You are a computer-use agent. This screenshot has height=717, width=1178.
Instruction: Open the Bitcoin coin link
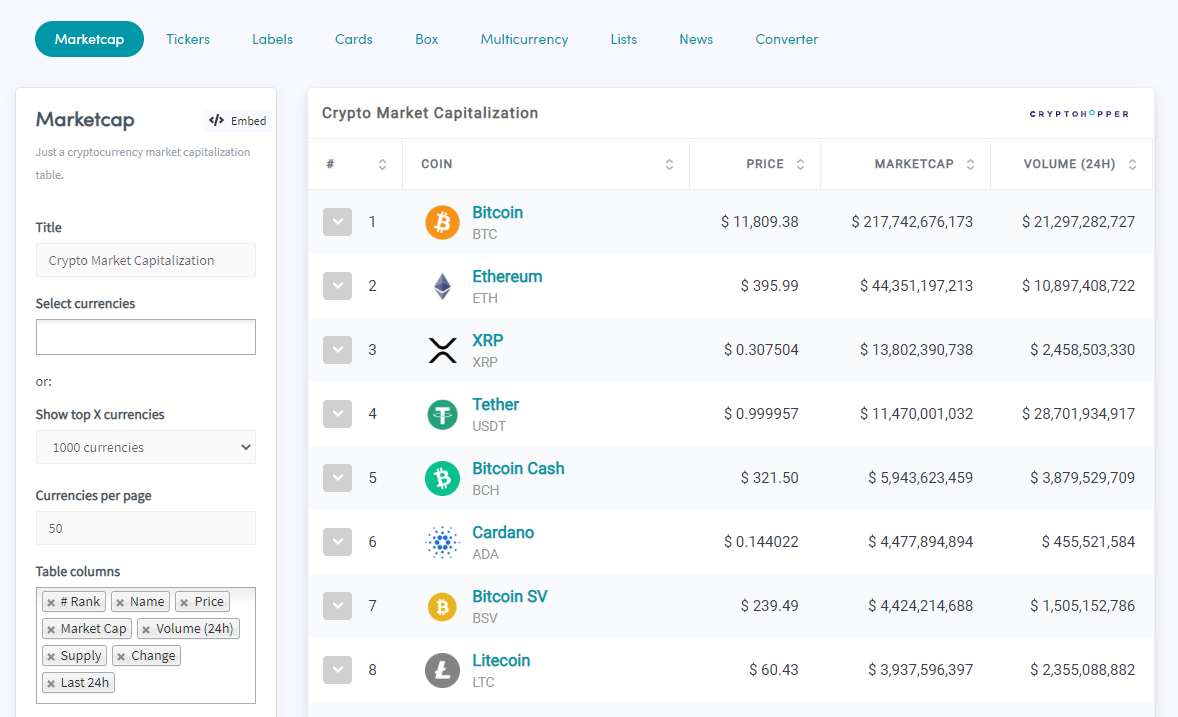click(497, 213)
